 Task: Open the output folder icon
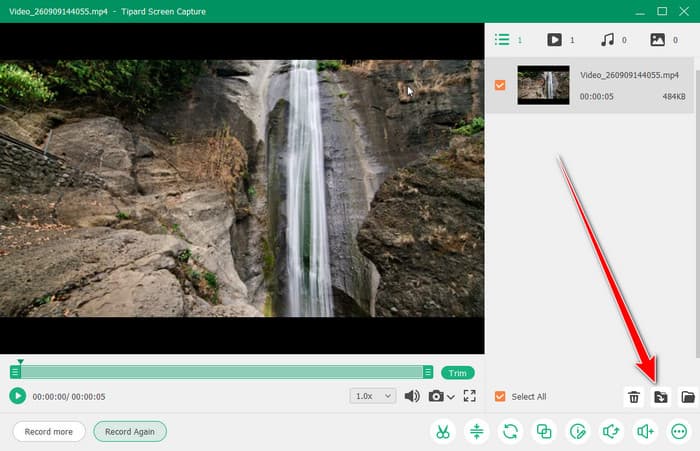pyautogui.click(x=688, y=397)
